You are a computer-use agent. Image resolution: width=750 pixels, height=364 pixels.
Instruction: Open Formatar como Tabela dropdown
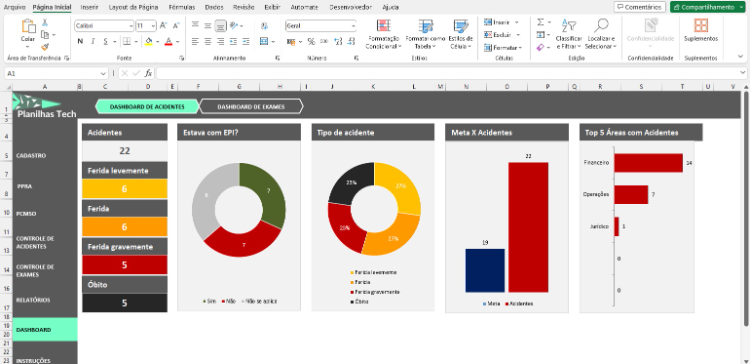tap(425, 34)
